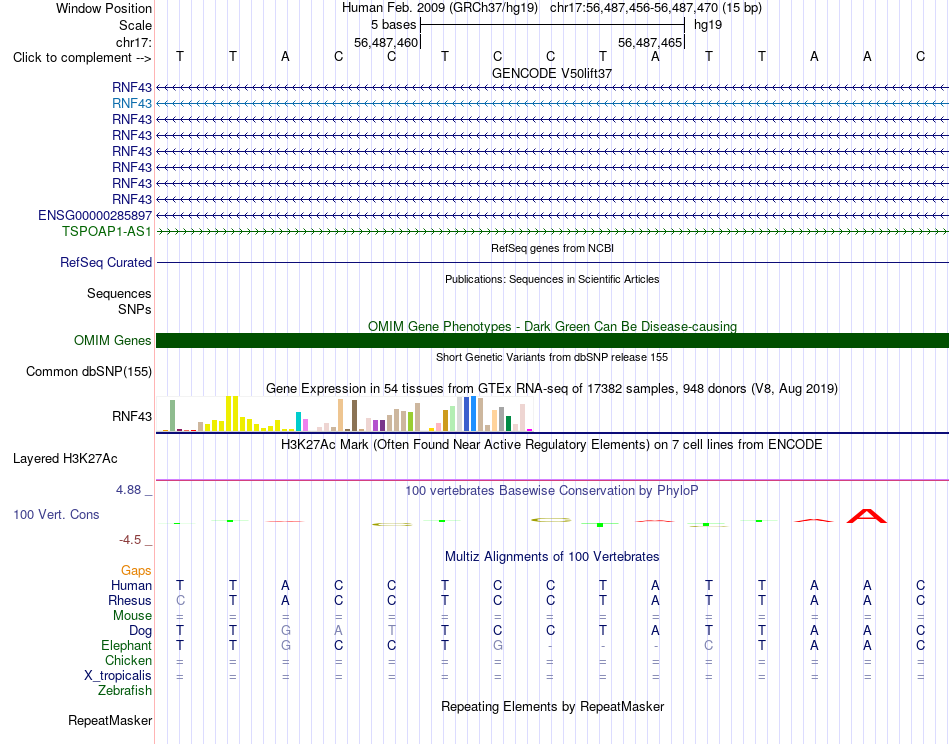
Task: Open the ENSG00000285897 gene label
Action: [95, 216]
